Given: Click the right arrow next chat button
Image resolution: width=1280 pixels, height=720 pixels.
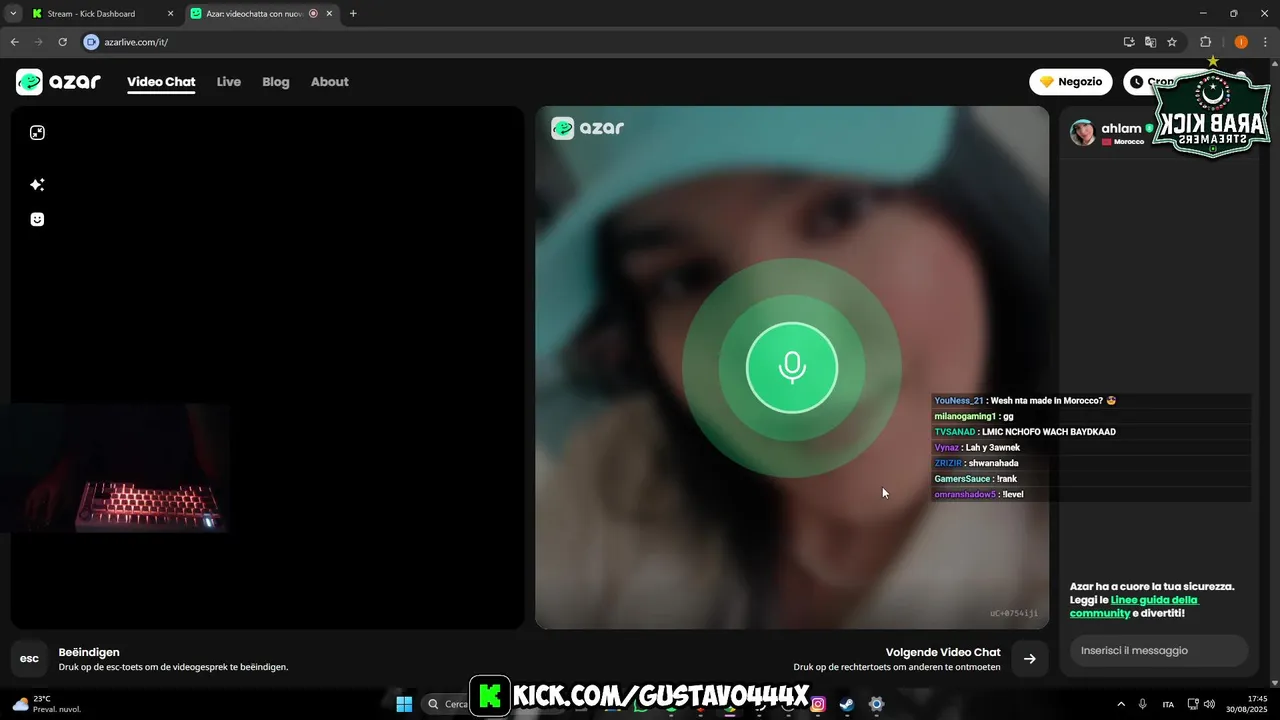Looking at the screenshot, I should point(1030,659).
